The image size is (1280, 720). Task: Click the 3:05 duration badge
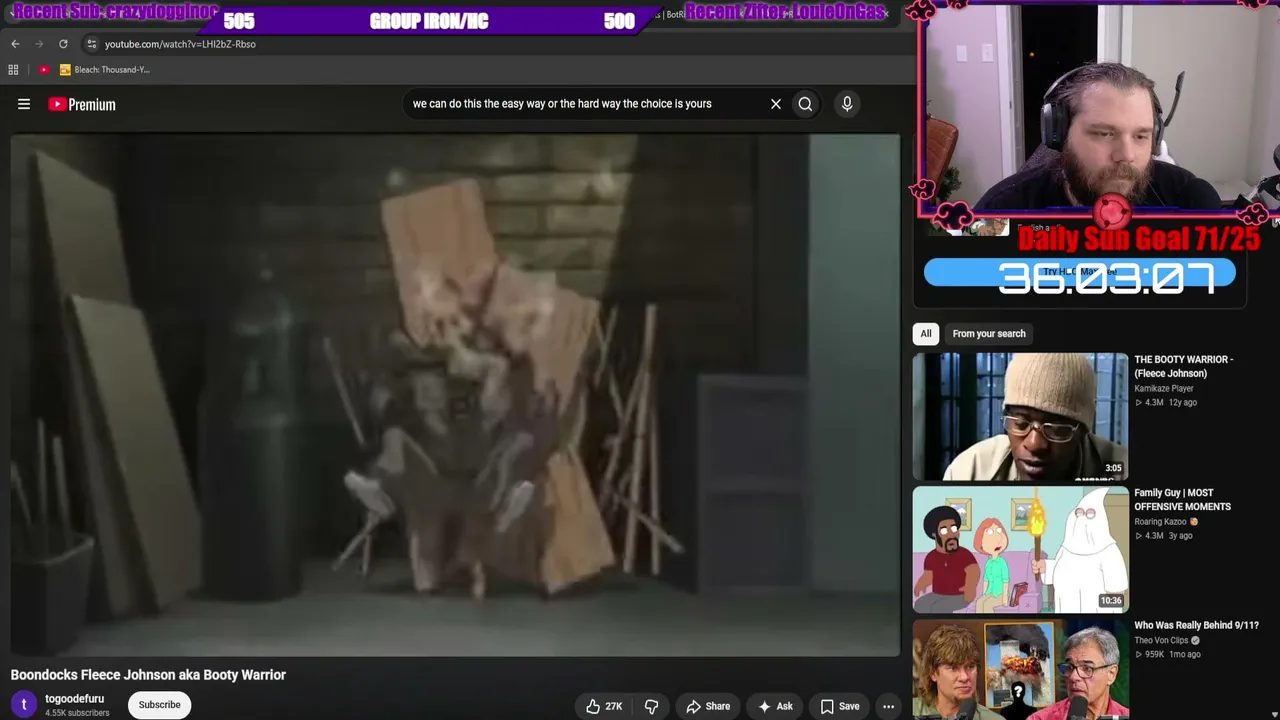click(x=1113, y=468)
